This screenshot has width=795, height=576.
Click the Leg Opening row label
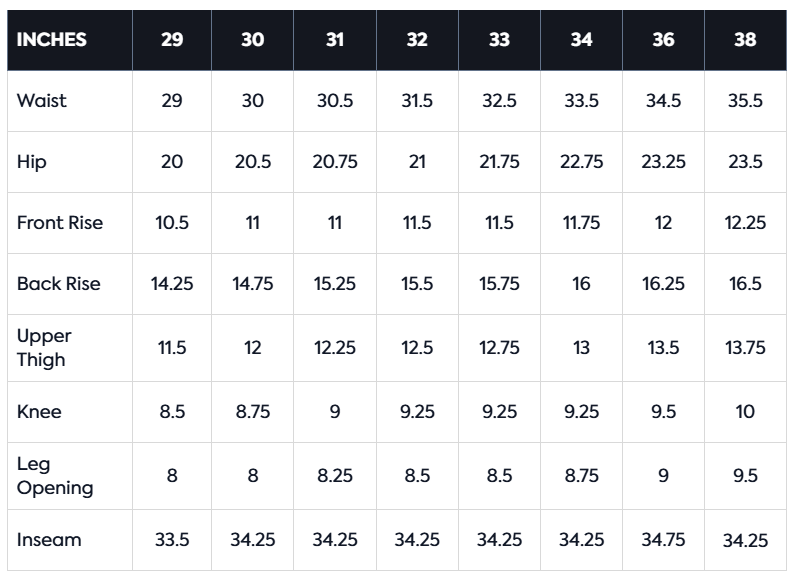pyautogui.click(x=55, y=476)
